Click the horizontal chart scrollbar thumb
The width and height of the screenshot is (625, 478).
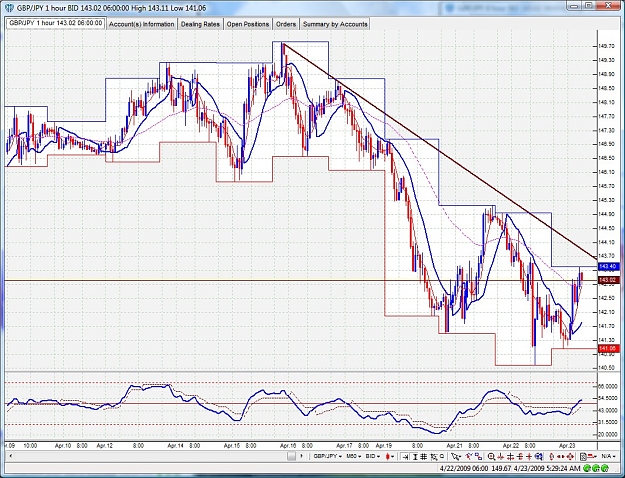291,456
